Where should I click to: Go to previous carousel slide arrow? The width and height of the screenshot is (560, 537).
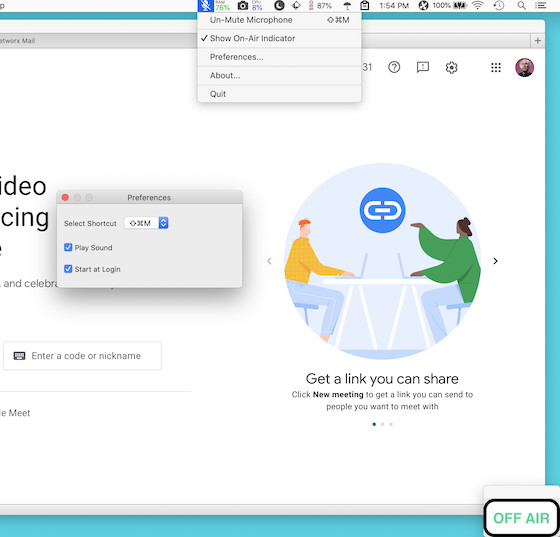269,261
